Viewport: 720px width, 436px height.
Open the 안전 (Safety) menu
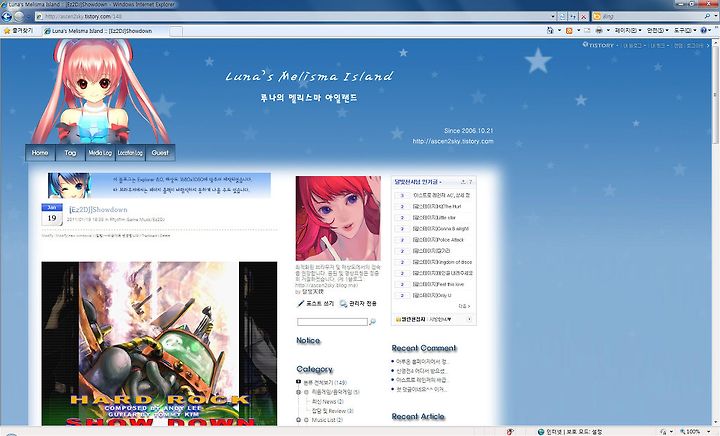tap(658, 31)
